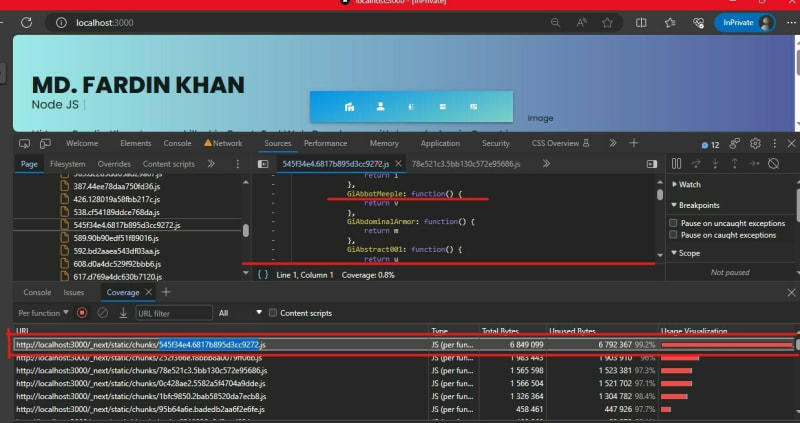Open Read aloud icon in address bar
800x423 pixels.
point(581,22)
